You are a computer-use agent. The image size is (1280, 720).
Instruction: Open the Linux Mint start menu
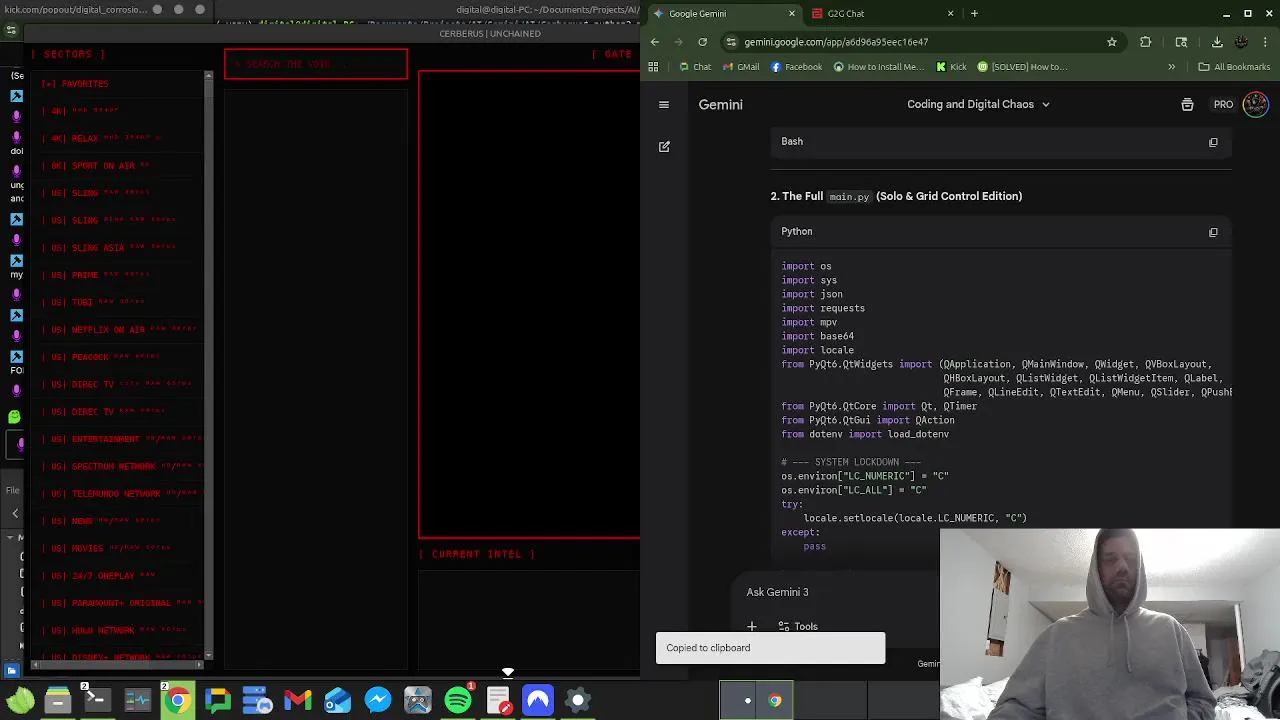coord(20,700)
